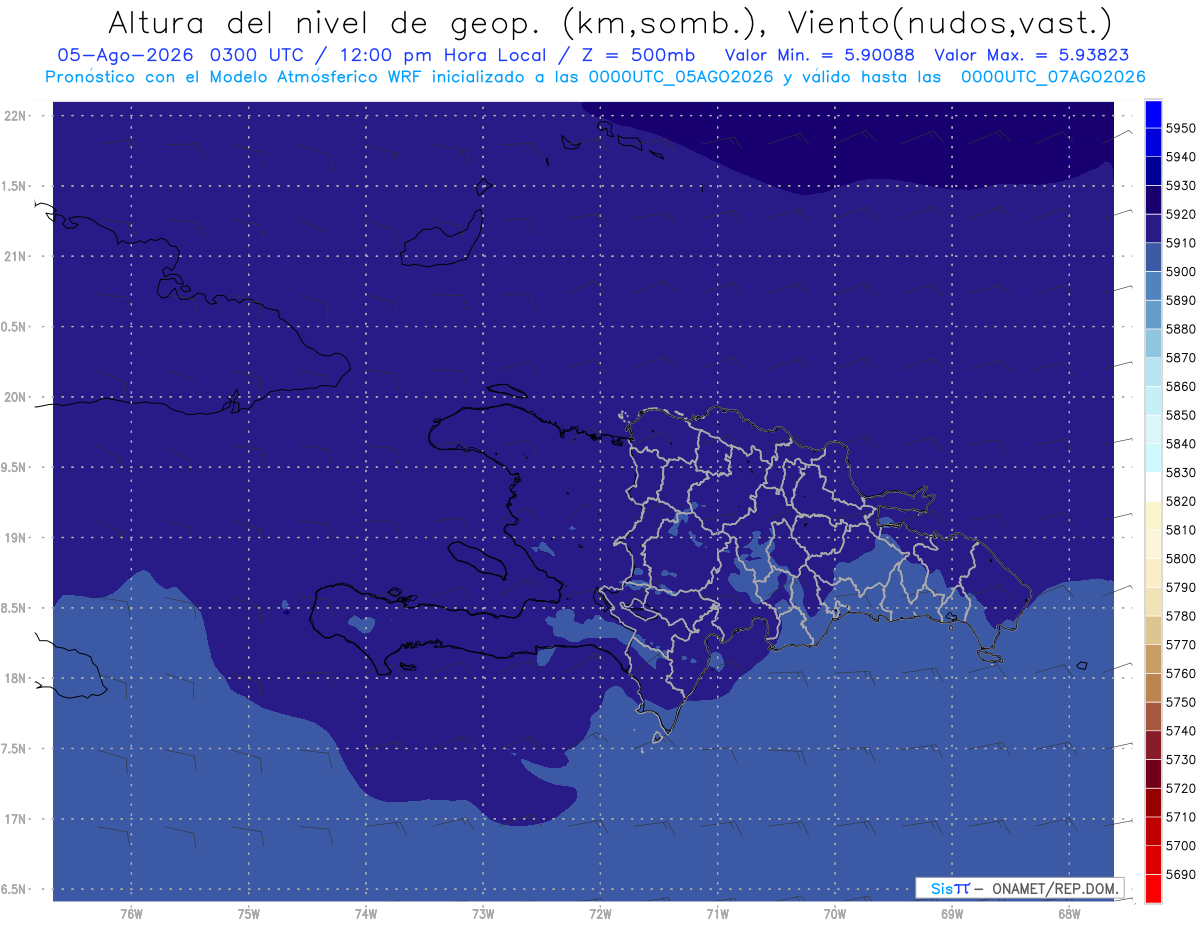Viewport: 1200px width, 927px height.
Task: Click 'Valor Max. = 5.93823' text
Action: tap(1034, 55)
